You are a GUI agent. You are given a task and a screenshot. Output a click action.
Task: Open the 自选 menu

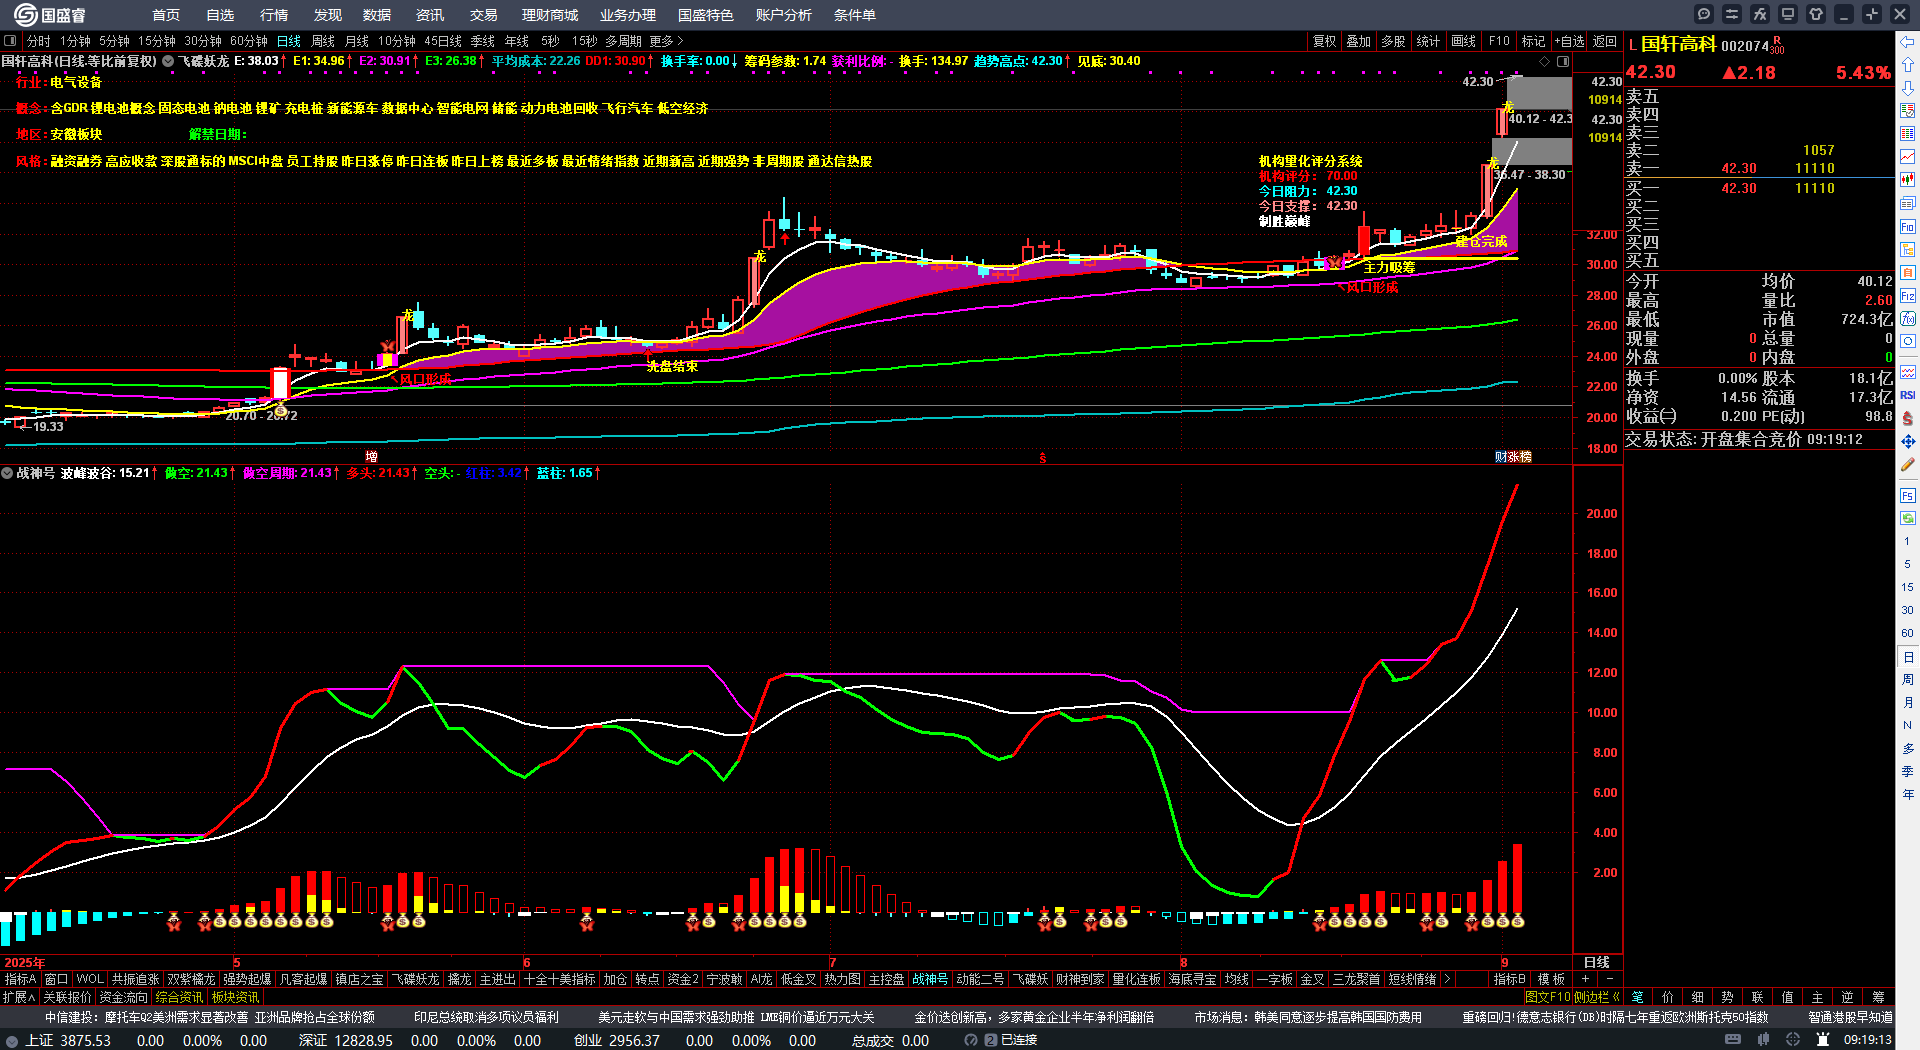(220, 15)
